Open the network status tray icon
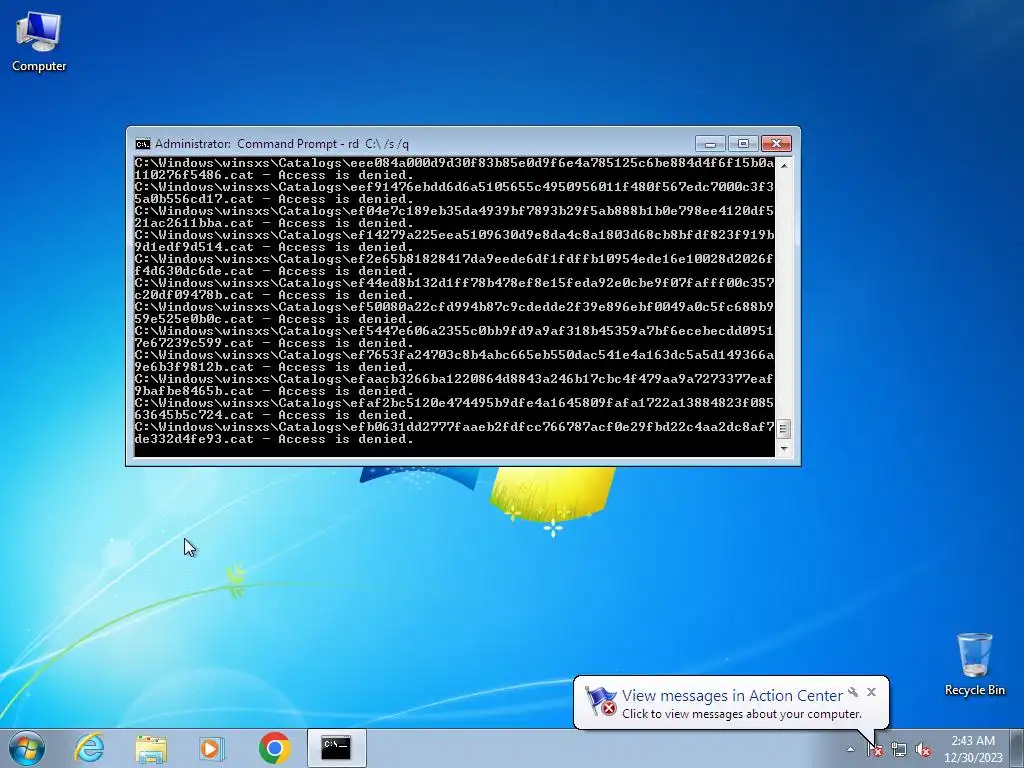1024x768 pixels. pyautogui.click(x=899, y=750)
